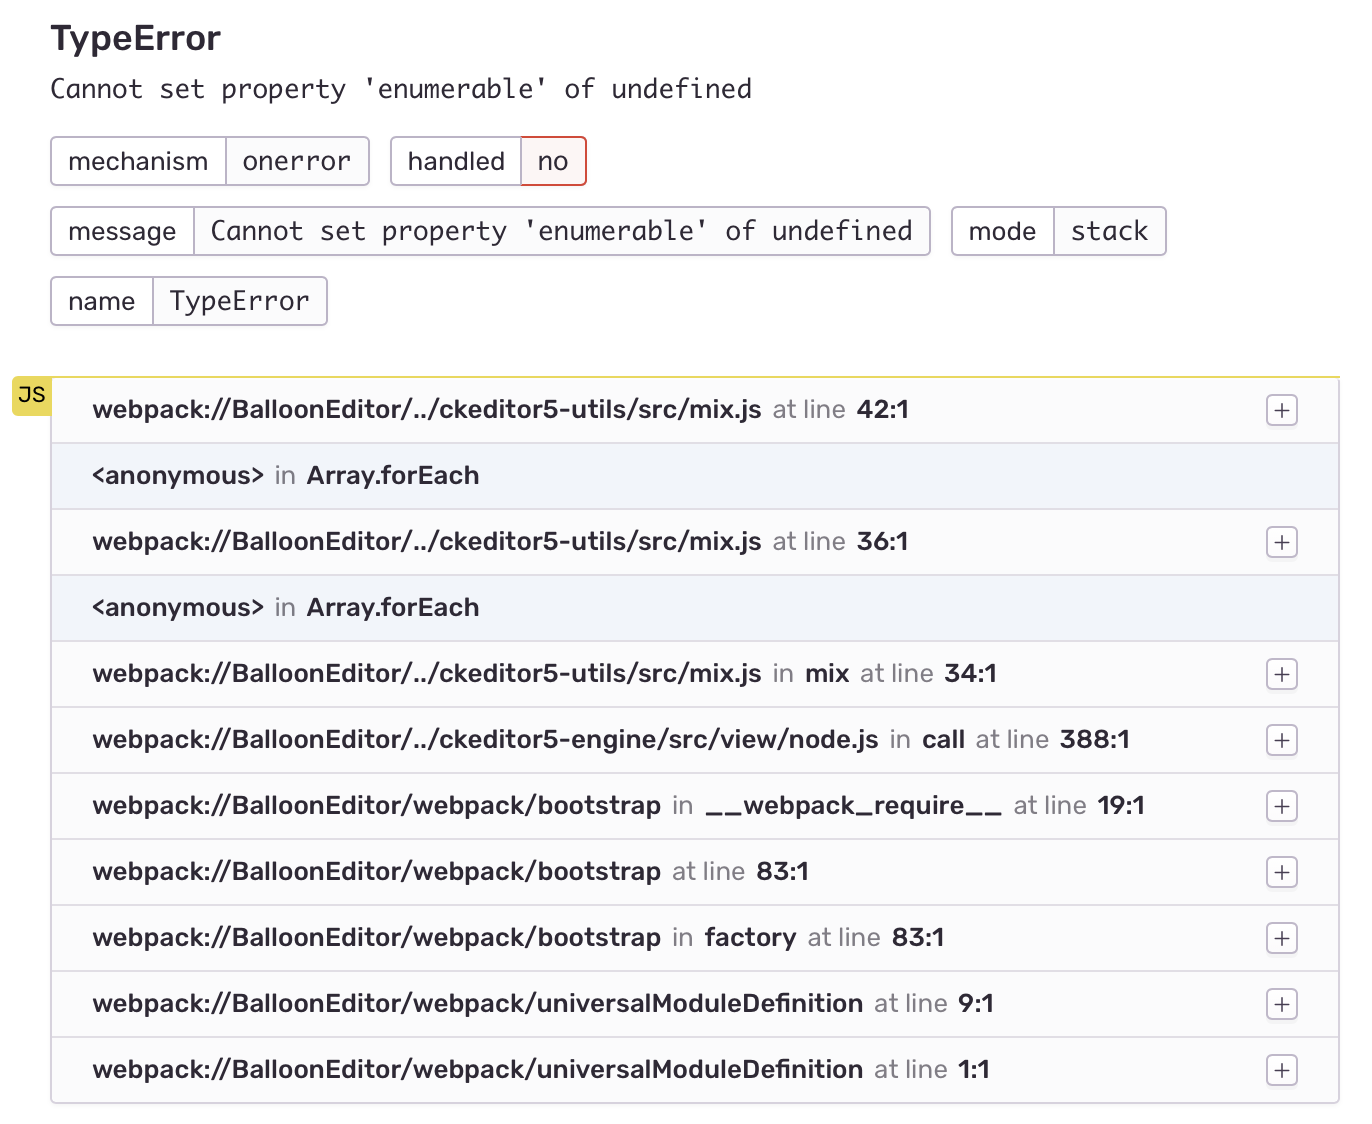Click the second Array.forEach anonymous frame row

click(285, 607)
